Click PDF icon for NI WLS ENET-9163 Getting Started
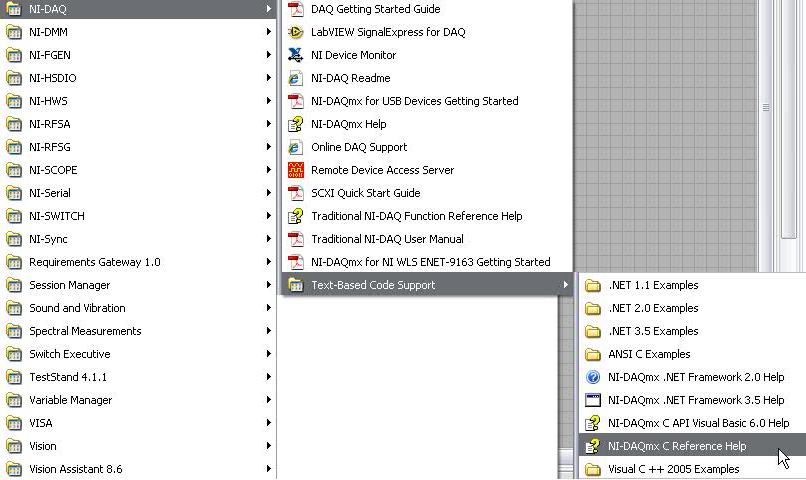The width and height of the screenshot is (806, 480). point(296,262)
